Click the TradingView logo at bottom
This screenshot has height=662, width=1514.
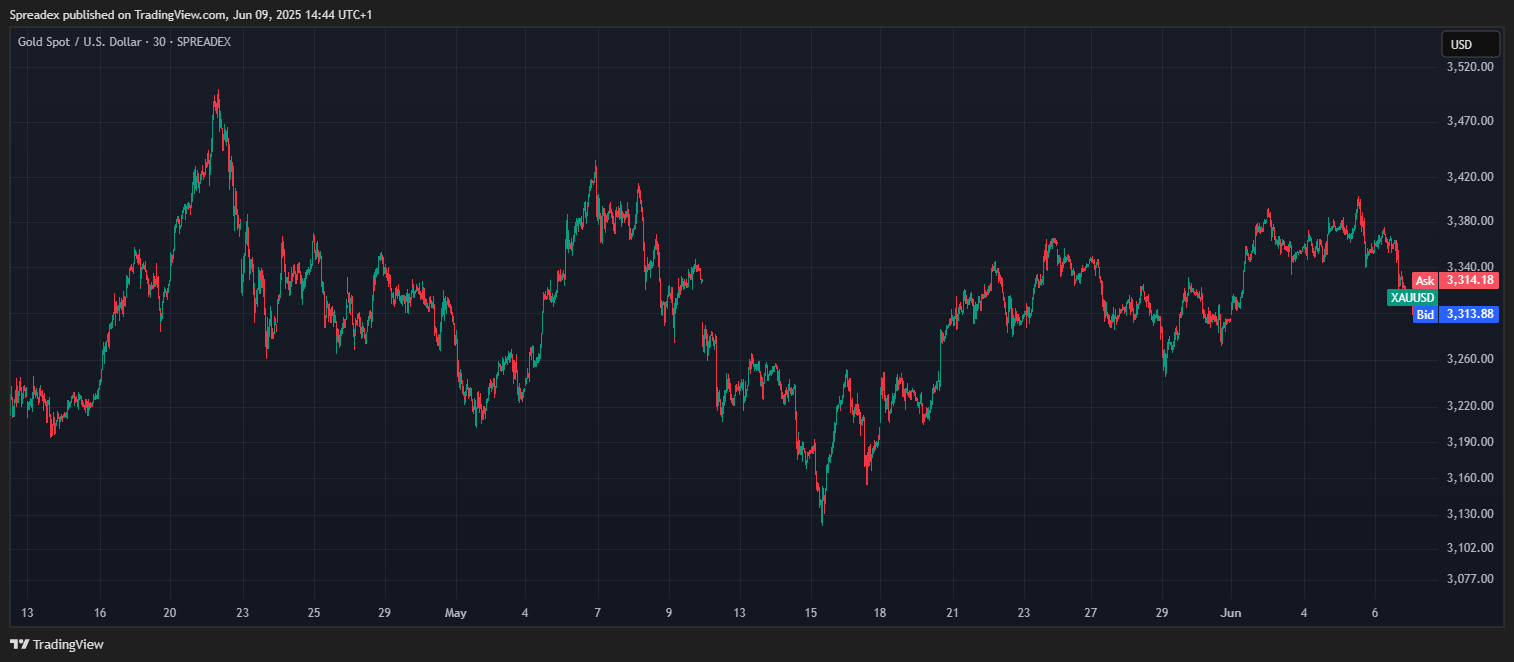[57, 644]
